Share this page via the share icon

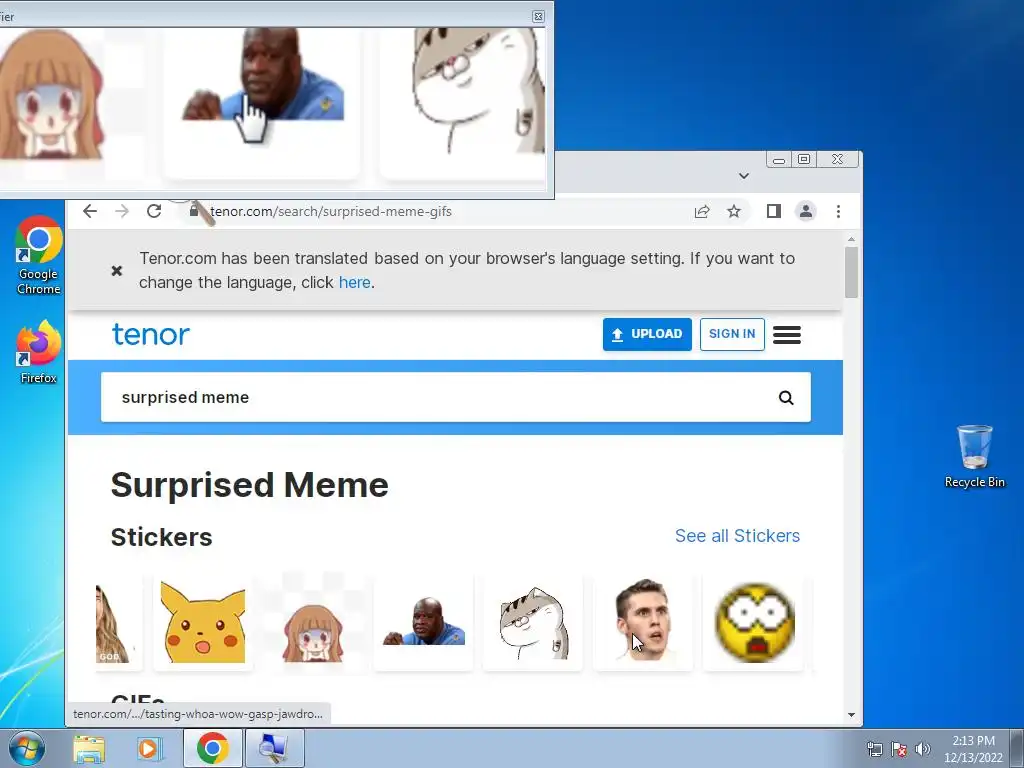[x=702, y=211]
